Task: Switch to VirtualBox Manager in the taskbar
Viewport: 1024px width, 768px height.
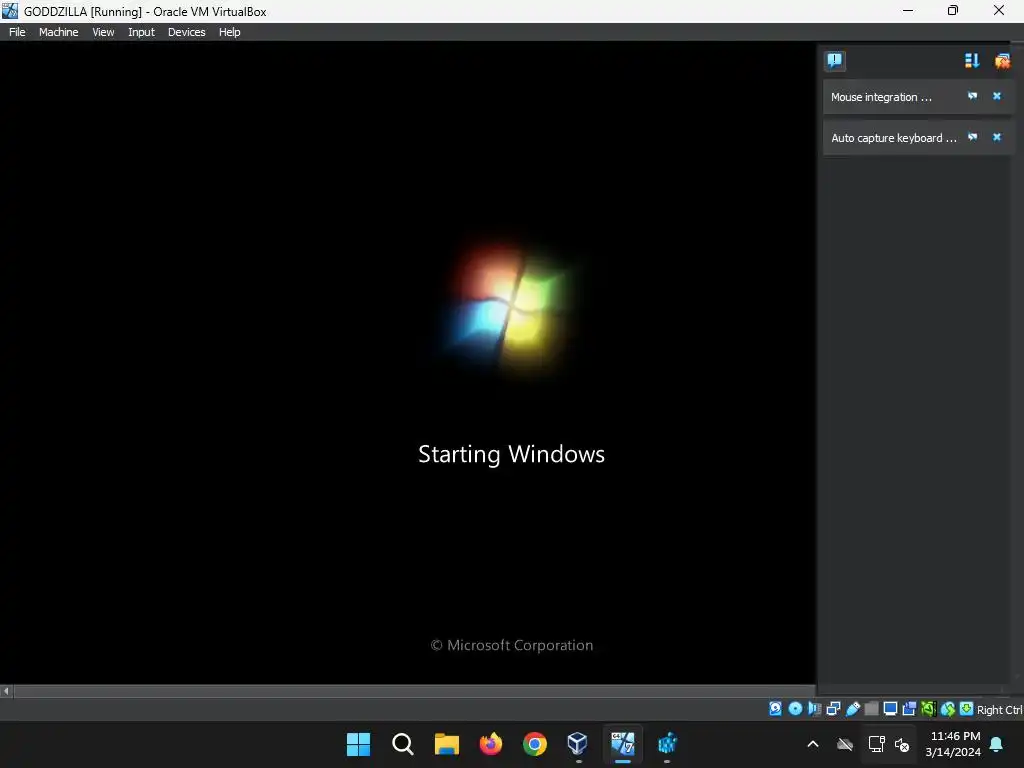Action: [x=578, y=744]
